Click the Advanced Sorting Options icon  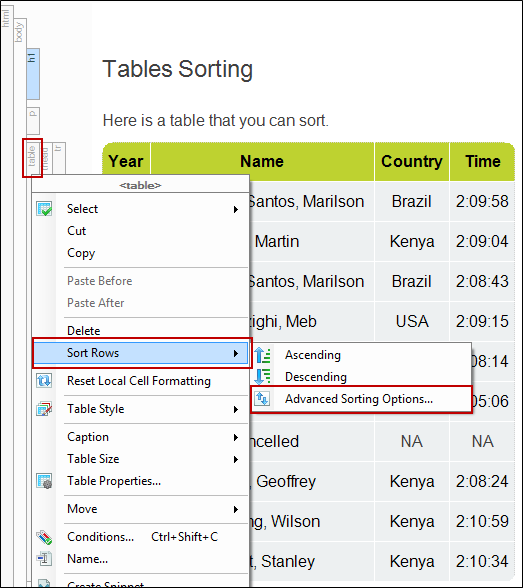(262, 399)
